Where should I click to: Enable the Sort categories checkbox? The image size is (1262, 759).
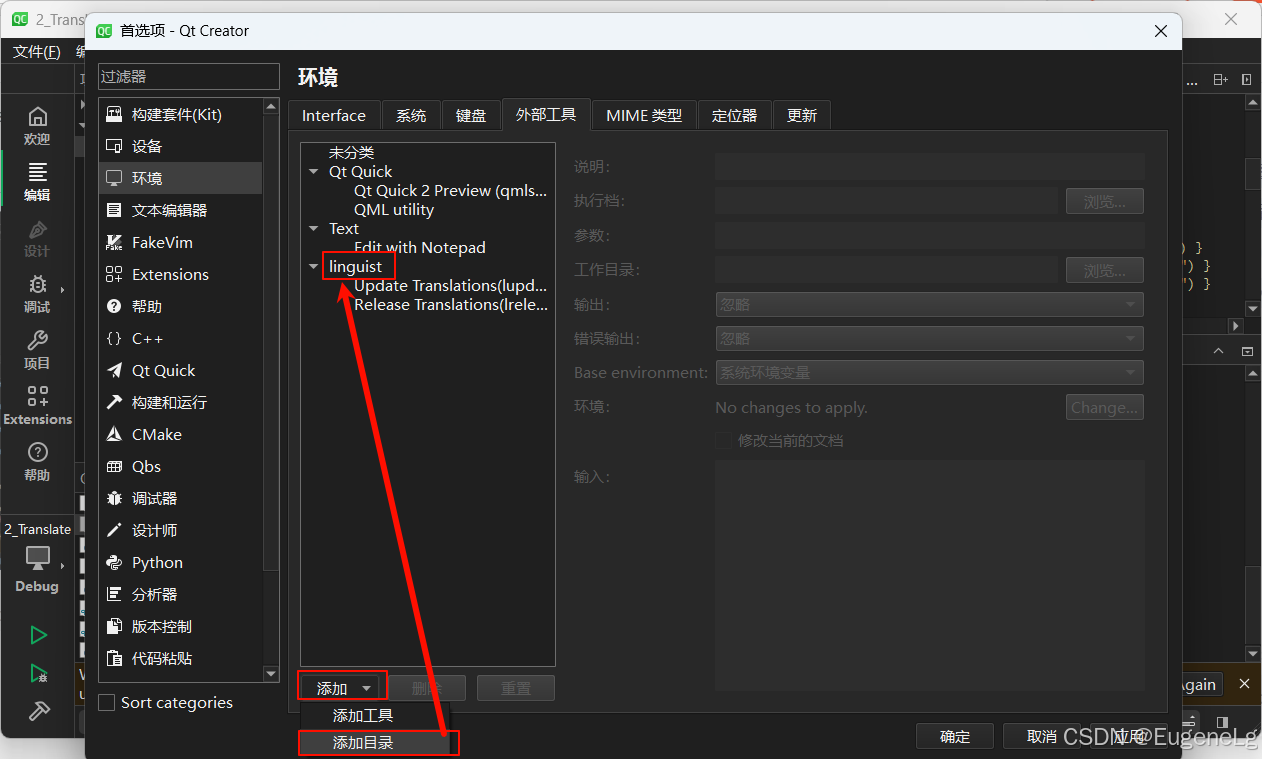(x=107, y=703)
